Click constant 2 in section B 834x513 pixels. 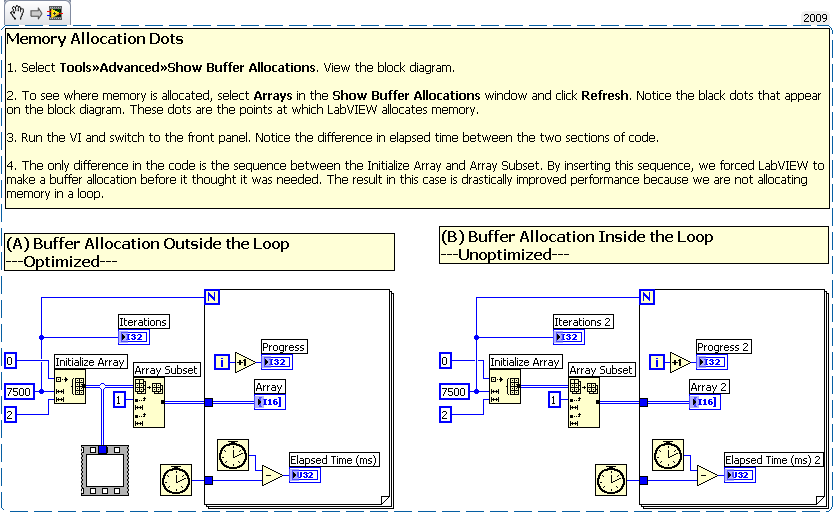(446, 414)
